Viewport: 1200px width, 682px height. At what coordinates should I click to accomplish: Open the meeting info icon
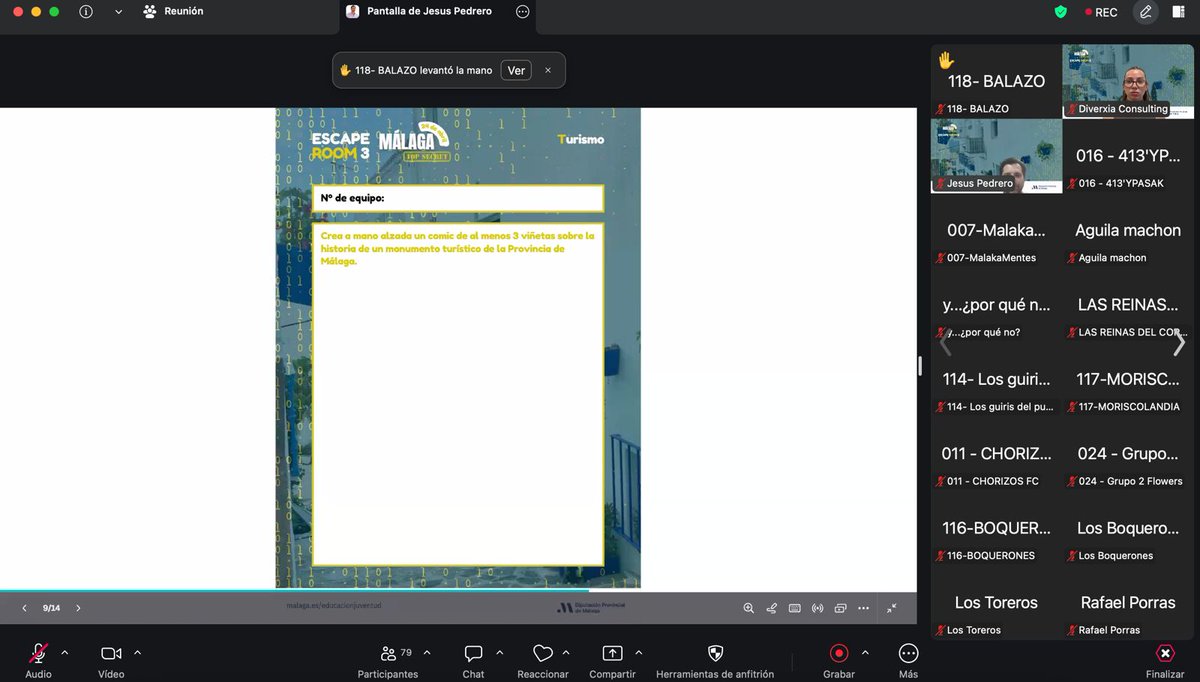pos(86,12)
